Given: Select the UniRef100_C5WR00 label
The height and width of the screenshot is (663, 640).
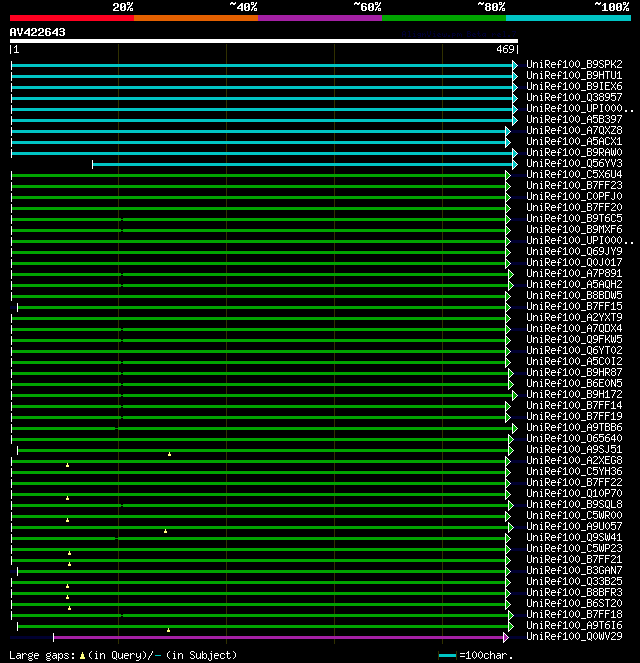Looking at the screenshot, I should tap(574, 515).
